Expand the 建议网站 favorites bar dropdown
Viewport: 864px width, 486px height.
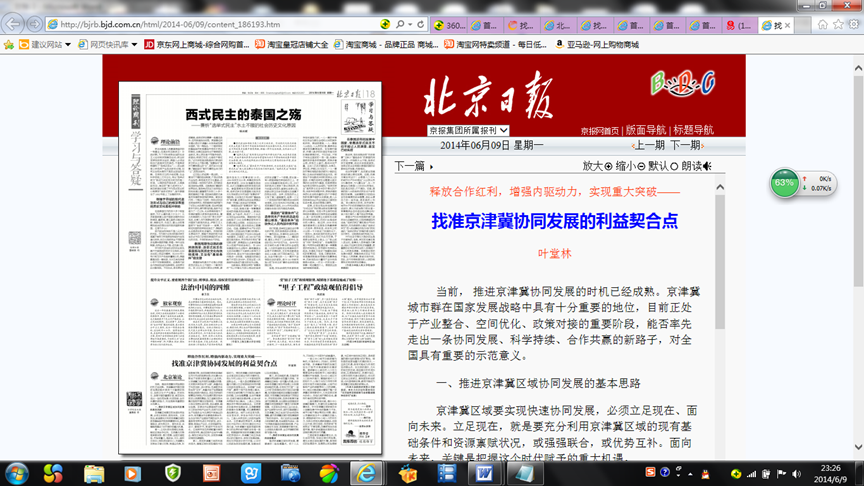point(68,45)
